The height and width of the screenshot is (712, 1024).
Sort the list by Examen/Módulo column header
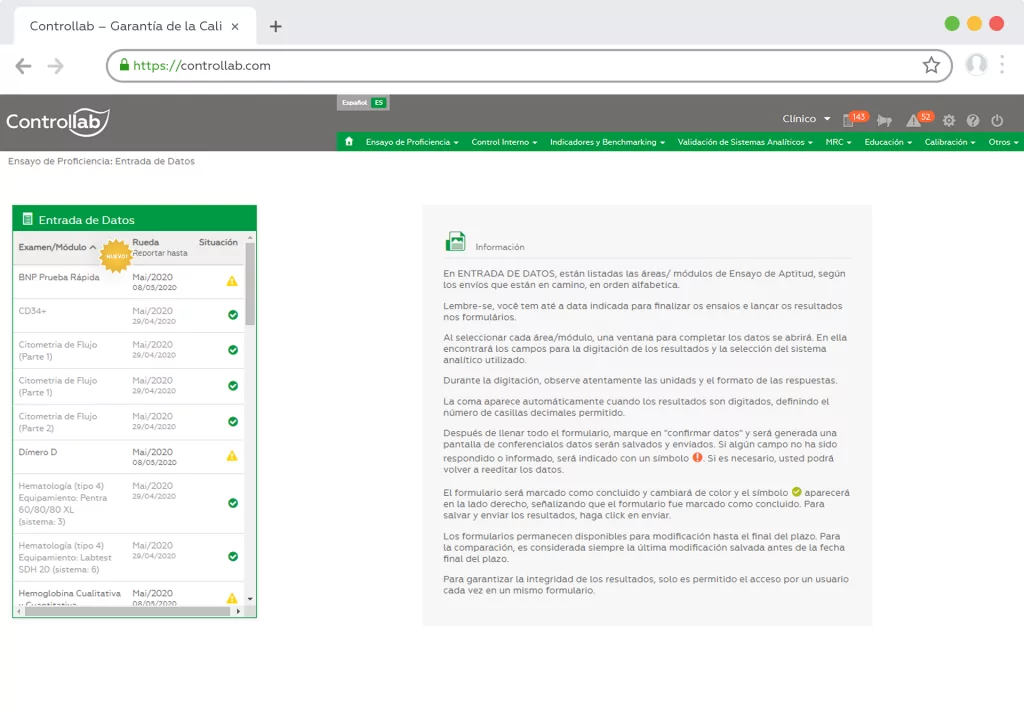coord(57,247)
